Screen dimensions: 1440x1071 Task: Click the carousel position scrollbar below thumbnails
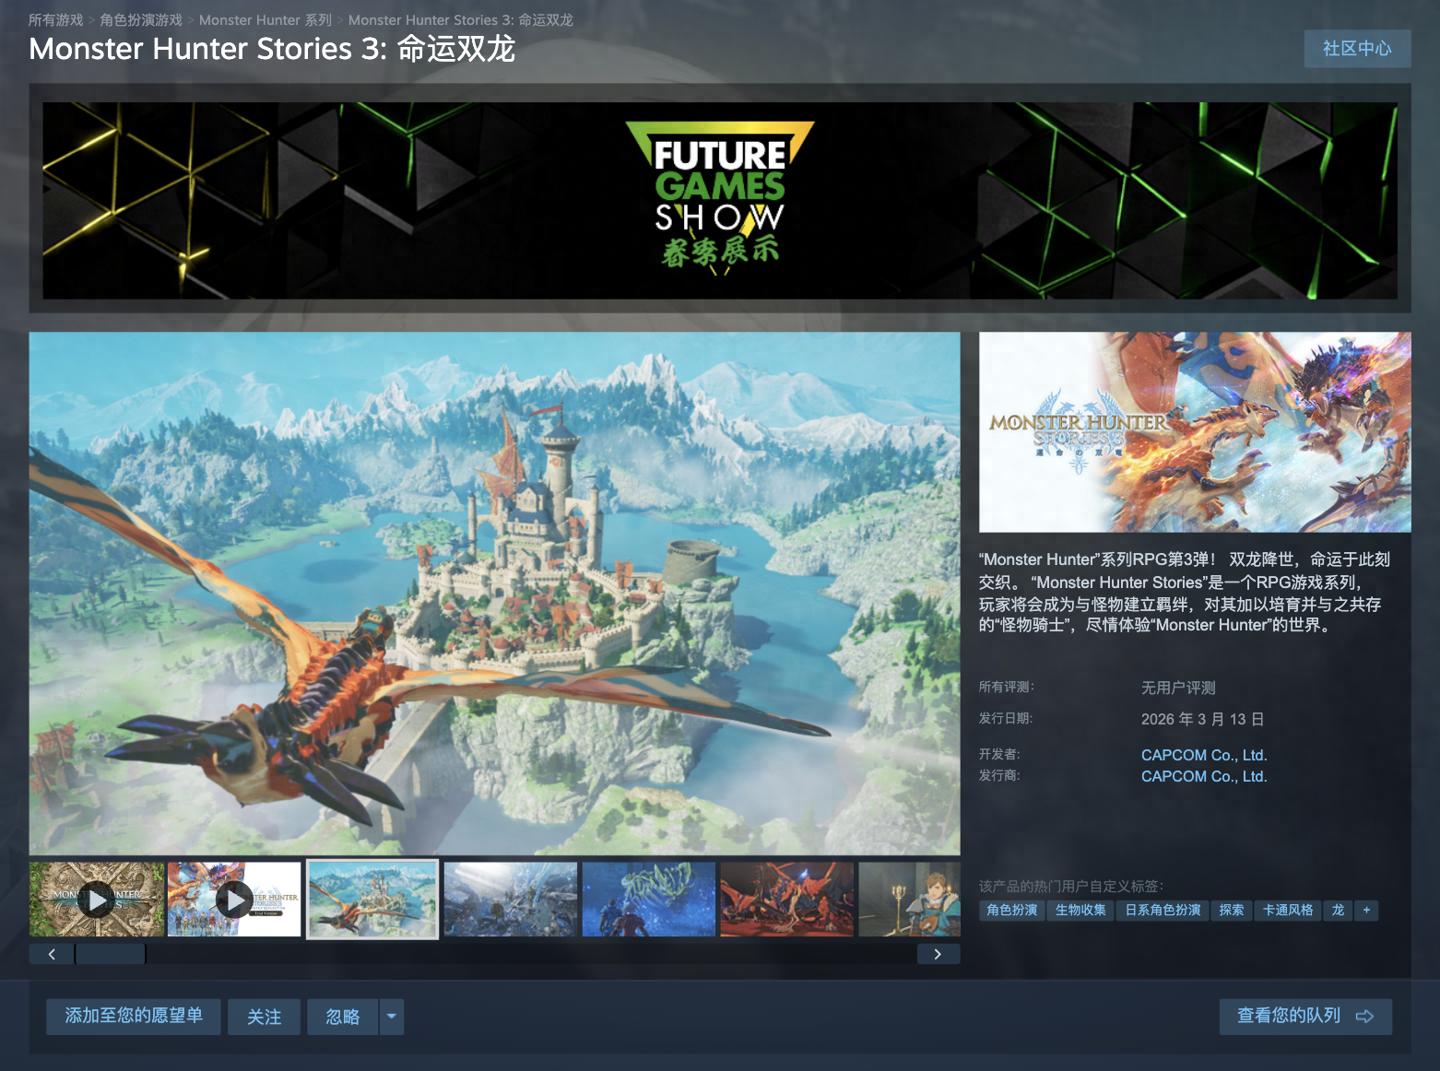(x=110, y=954)
